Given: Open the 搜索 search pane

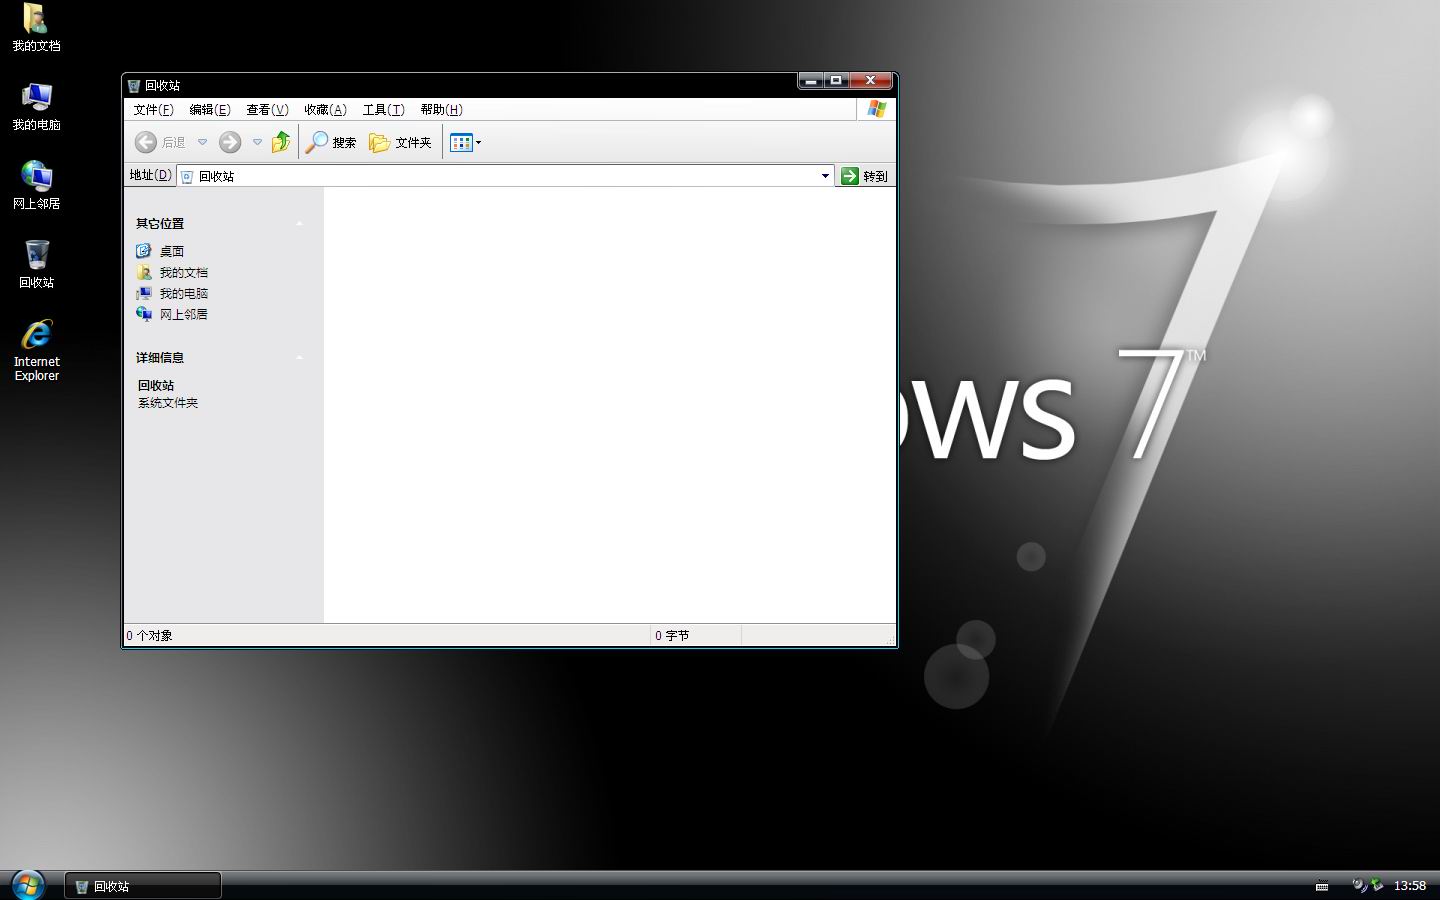Looking at the screenshot, I should [331, 142].
